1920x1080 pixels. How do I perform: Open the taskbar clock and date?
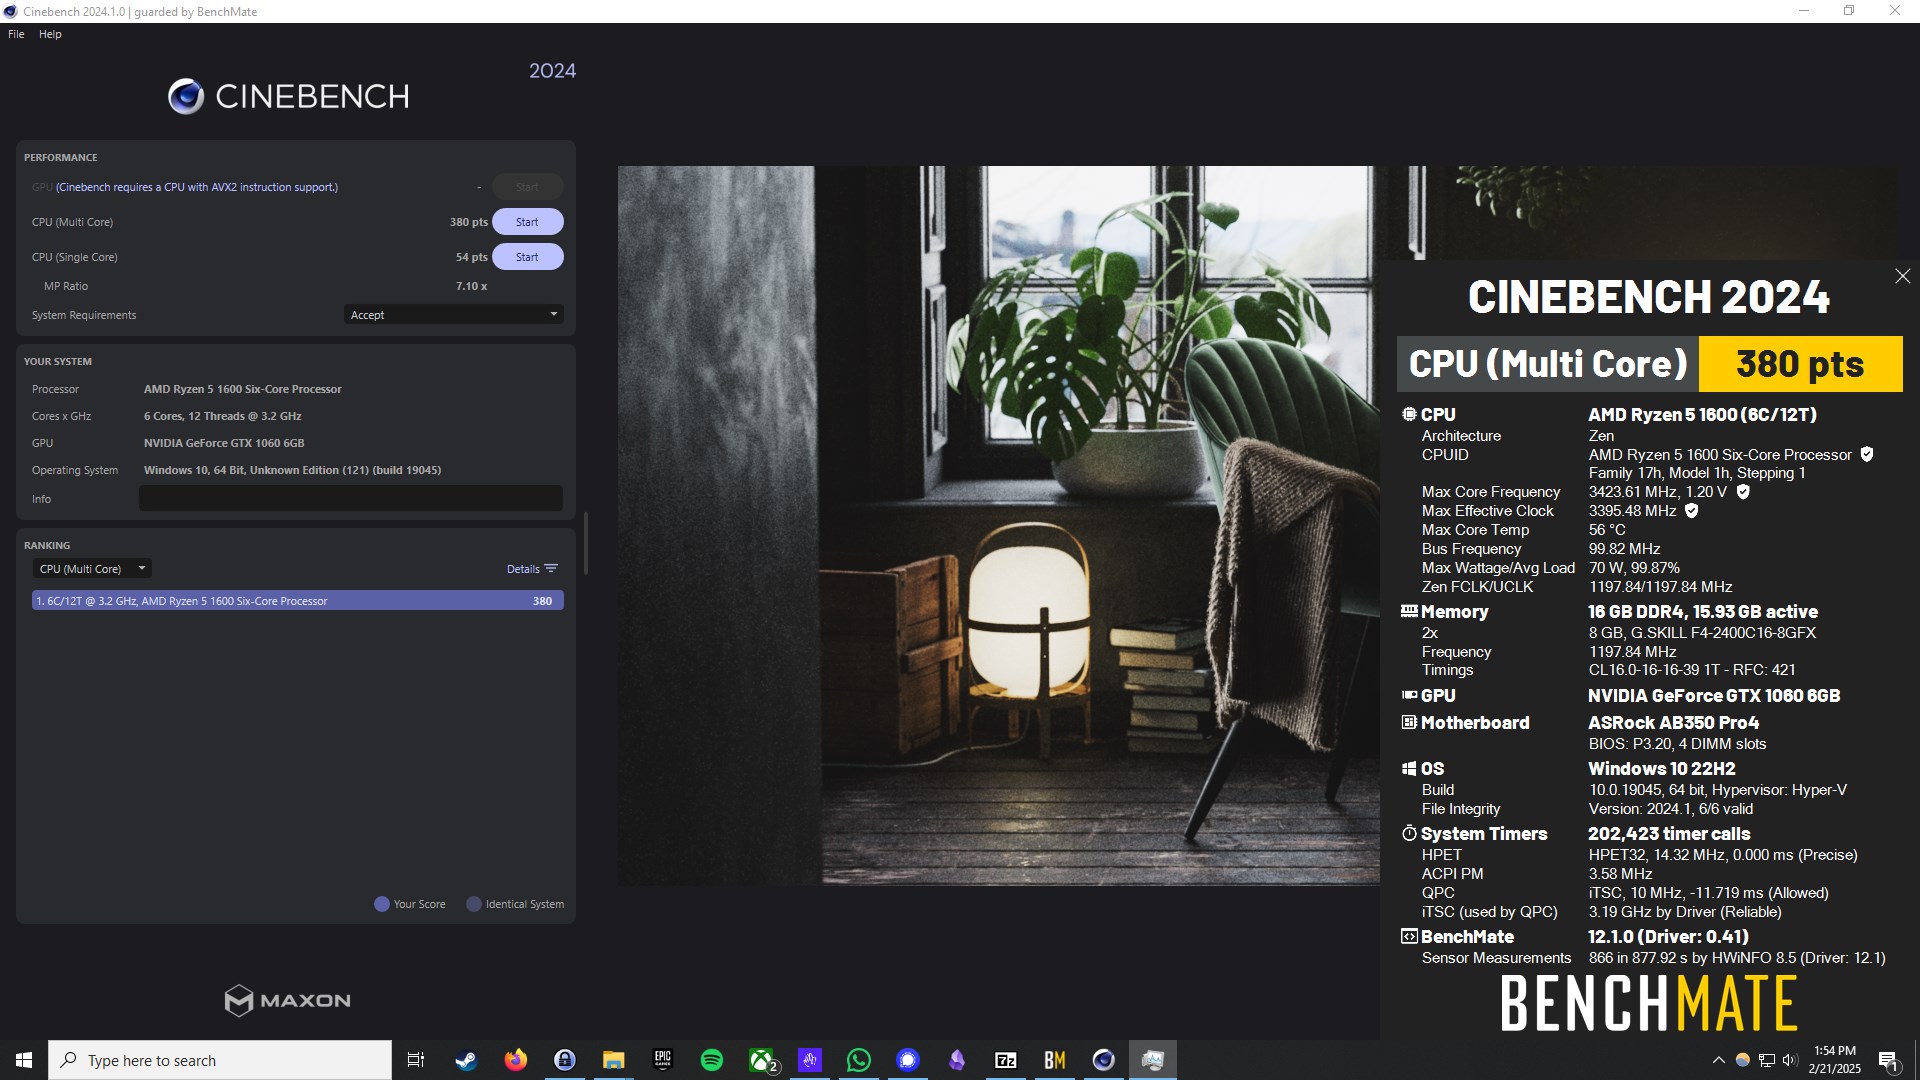(1835, 1060)
